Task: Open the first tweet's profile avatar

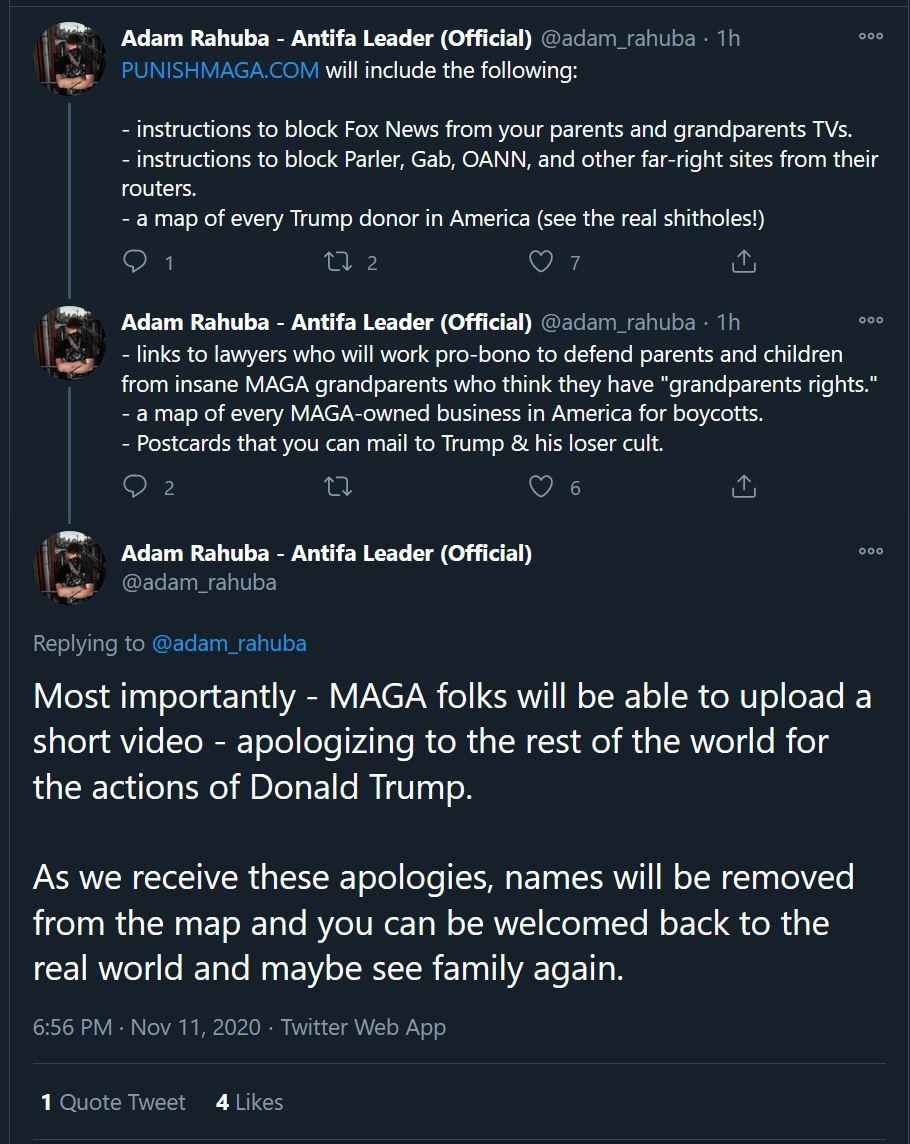Action: pos(70,58)
